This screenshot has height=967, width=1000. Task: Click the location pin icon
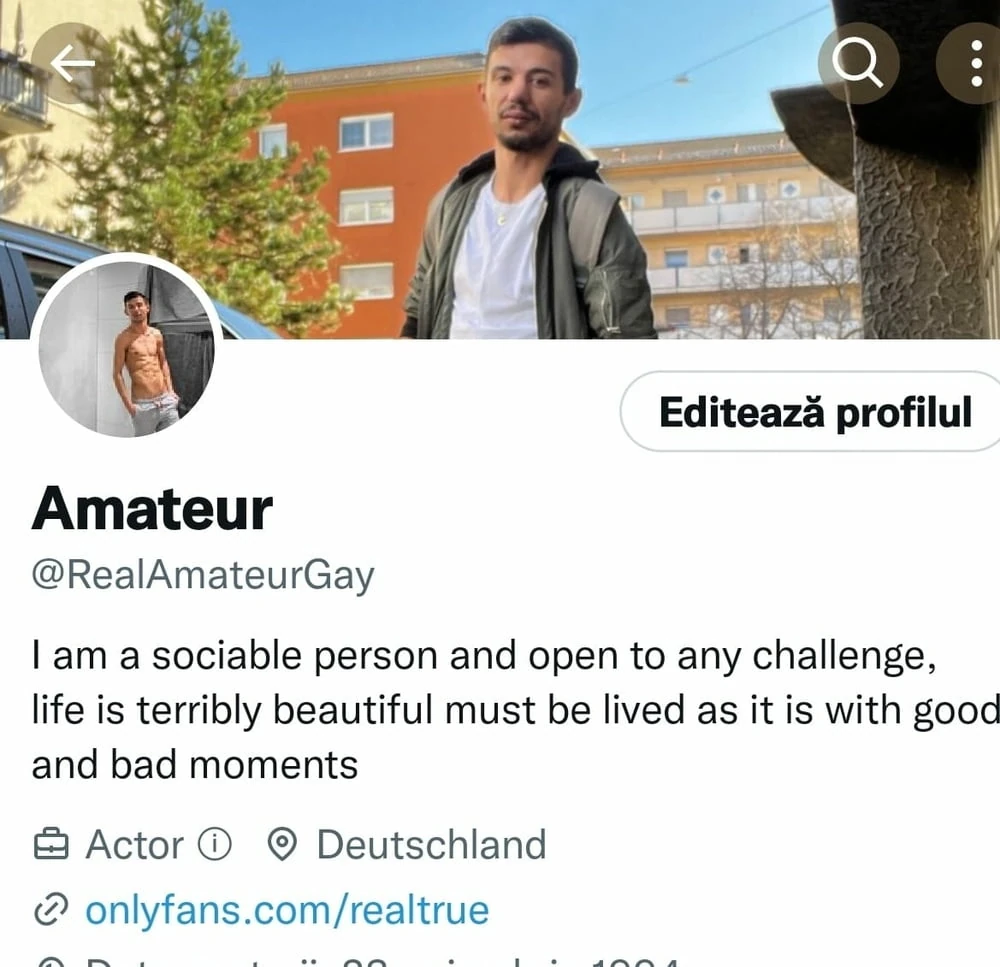coord(281,845)
